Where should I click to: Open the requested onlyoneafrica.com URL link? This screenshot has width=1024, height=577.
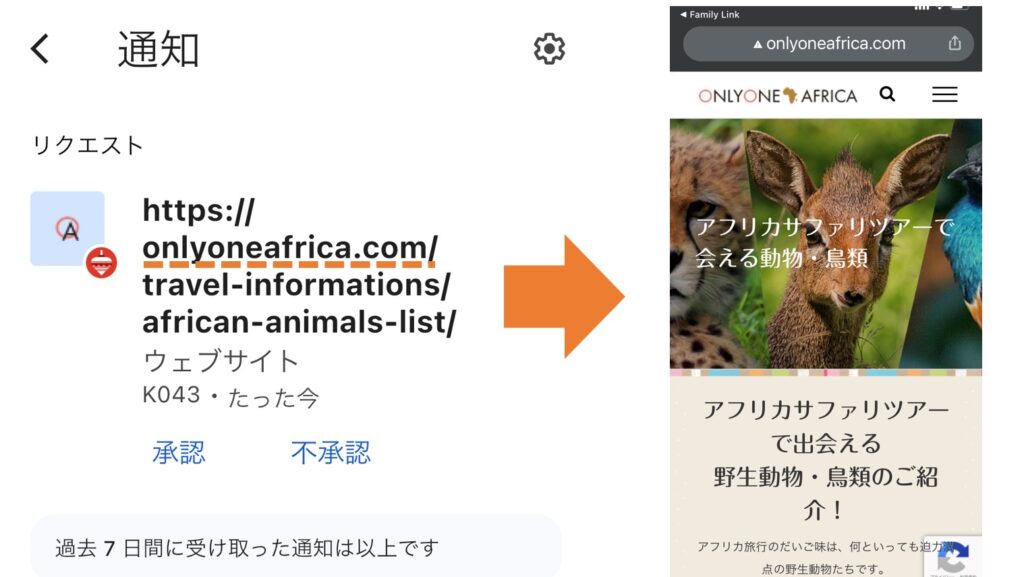click(299, 266)
